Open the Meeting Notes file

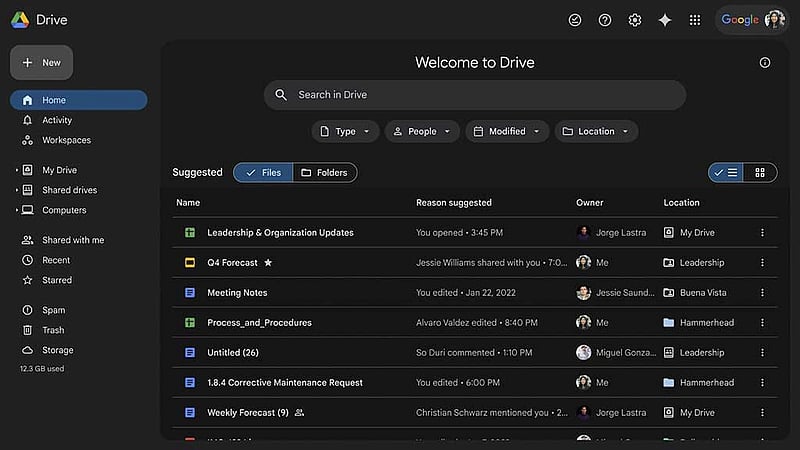237,293
